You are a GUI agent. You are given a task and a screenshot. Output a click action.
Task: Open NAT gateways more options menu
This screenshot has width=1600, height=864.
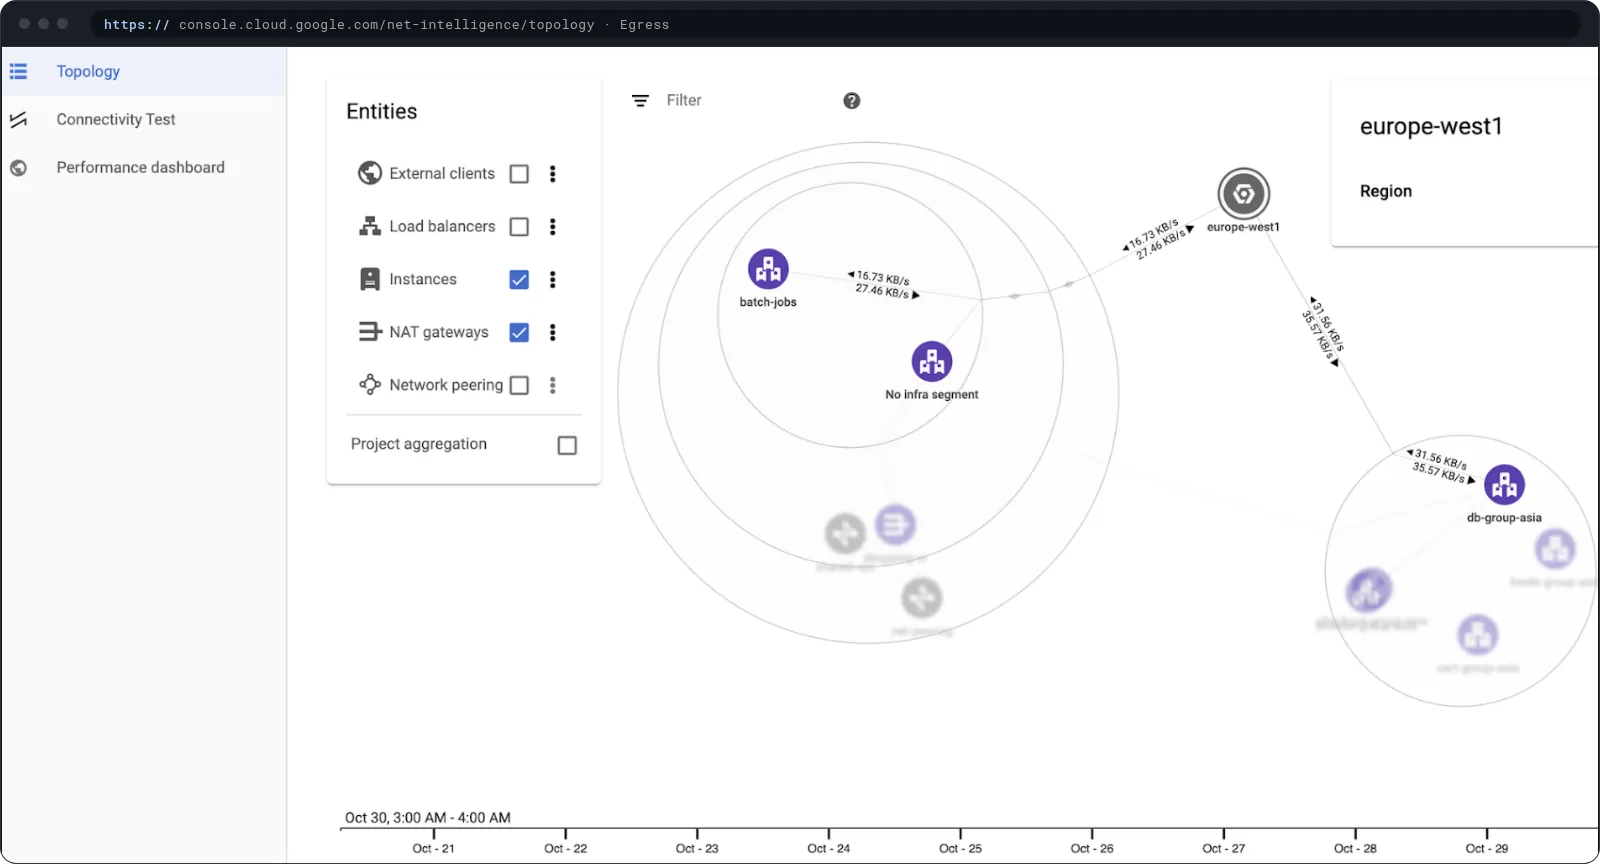[x=553, y=333]
